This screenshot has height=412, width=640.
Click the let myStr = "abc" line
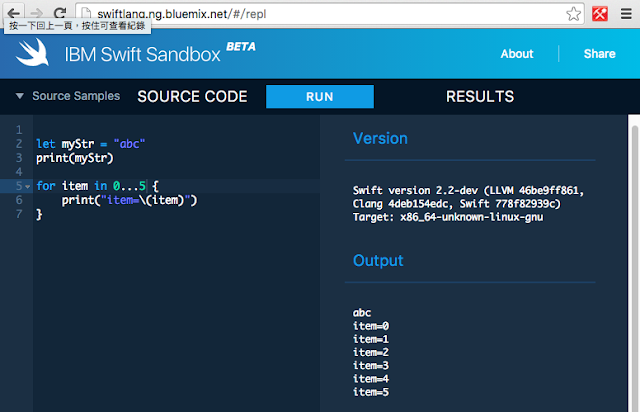pyautogui.click(x=91, y=144)
